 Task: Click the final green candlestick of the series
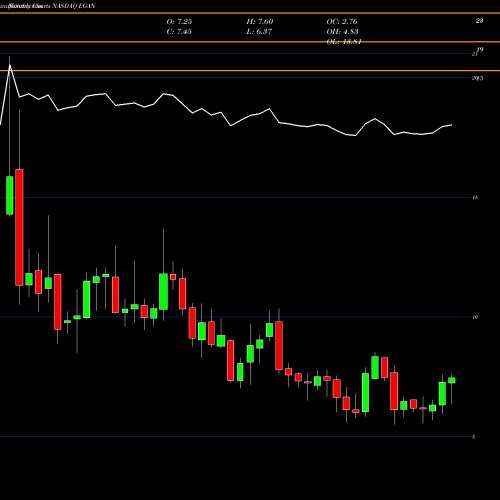pyautogui.click(x=452, y=380)
